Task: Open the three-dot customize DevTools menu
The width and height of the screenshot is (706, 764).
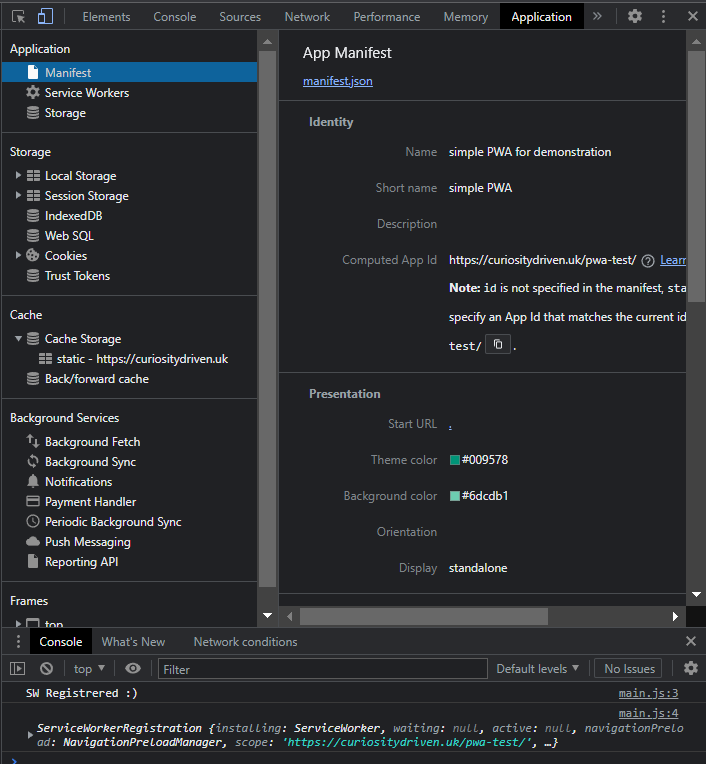Action: (x=663, y=17)
